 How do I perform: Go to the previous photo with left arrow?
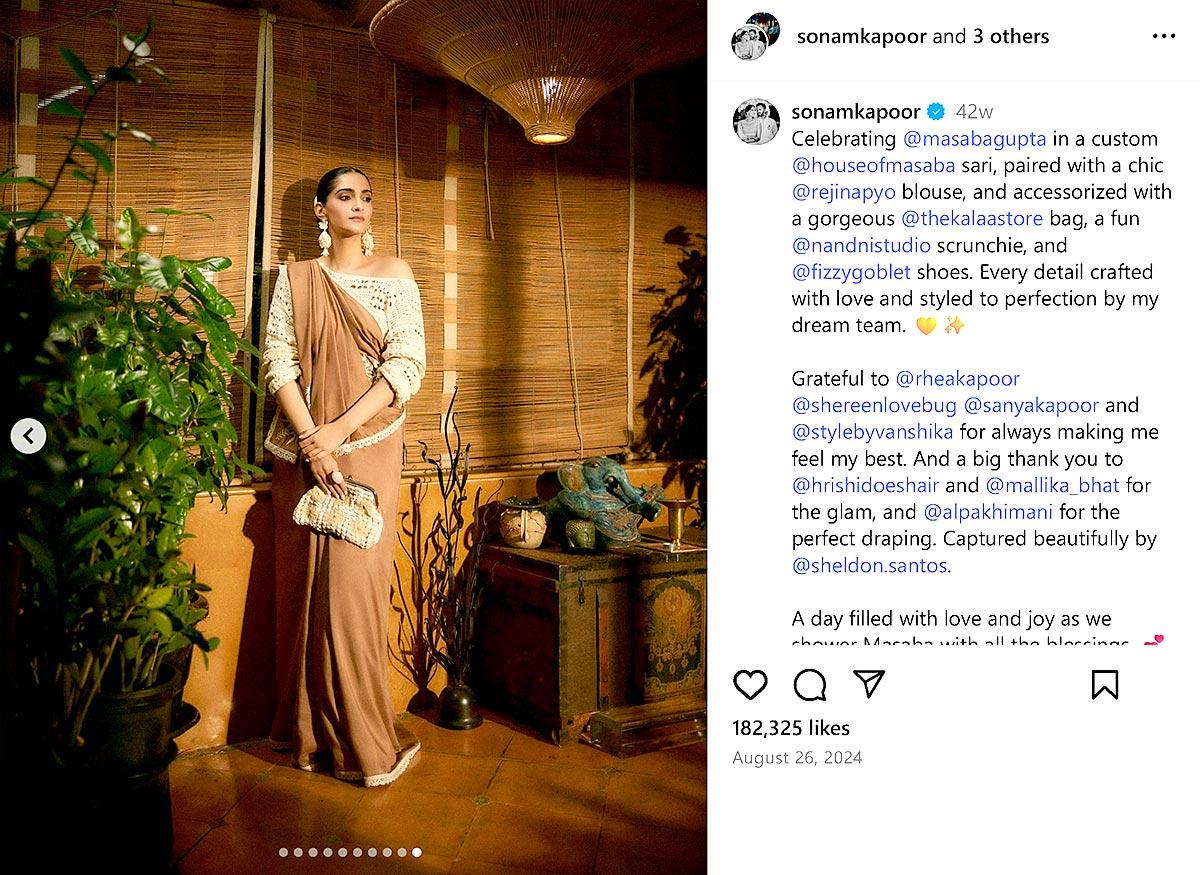[28, 436]
